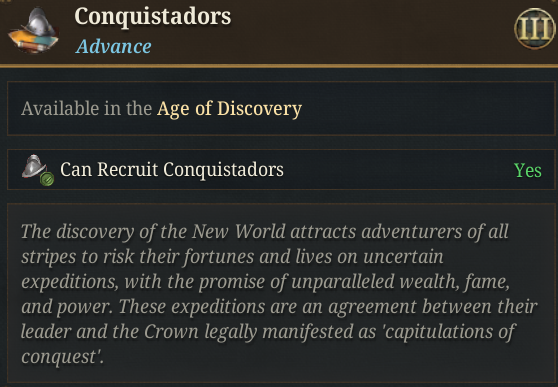Click the empty space in the Can Recruit row
Viewport: 558px width, 387px height.
399,170
